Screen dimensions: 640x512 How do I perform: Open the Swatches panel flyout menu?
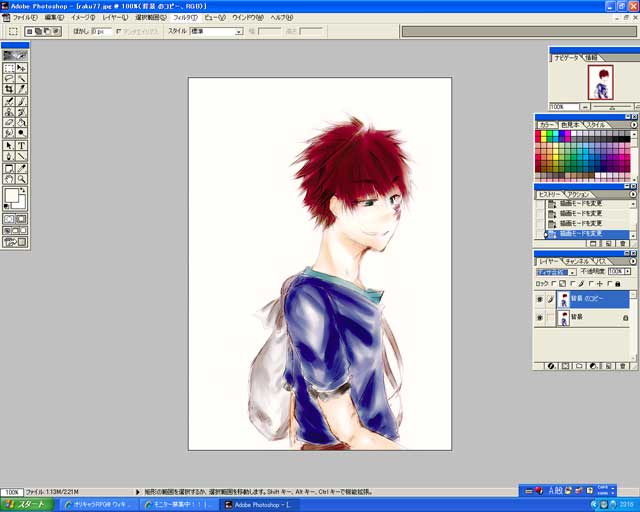634,125
